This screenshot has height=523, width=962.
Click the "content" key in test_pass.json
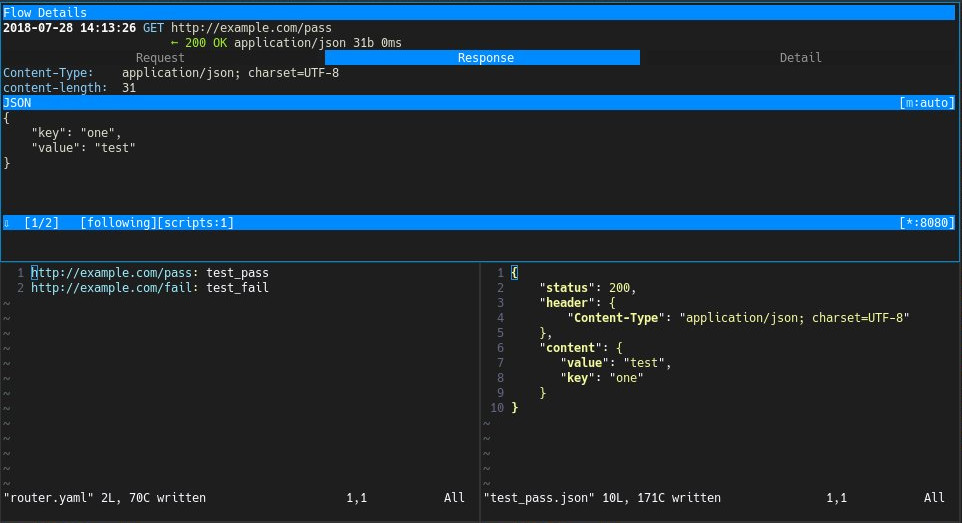(x=571, y=348)
